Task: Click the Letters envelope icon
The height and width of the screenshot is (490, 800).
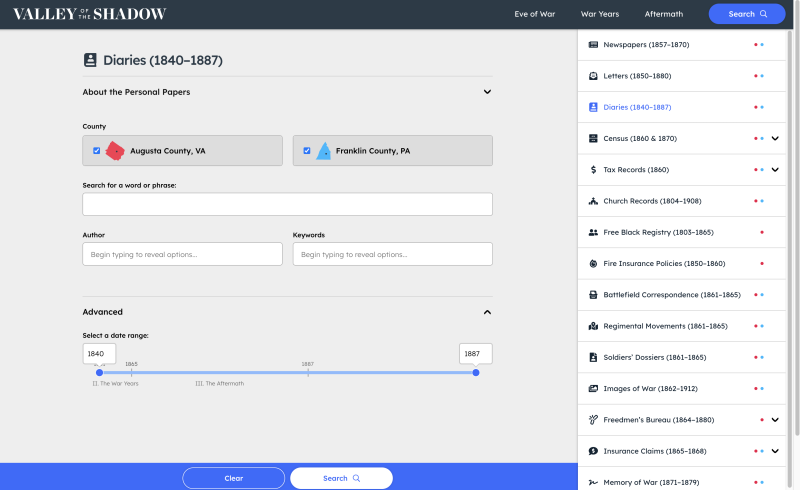Action: click(x=593, y=76)
